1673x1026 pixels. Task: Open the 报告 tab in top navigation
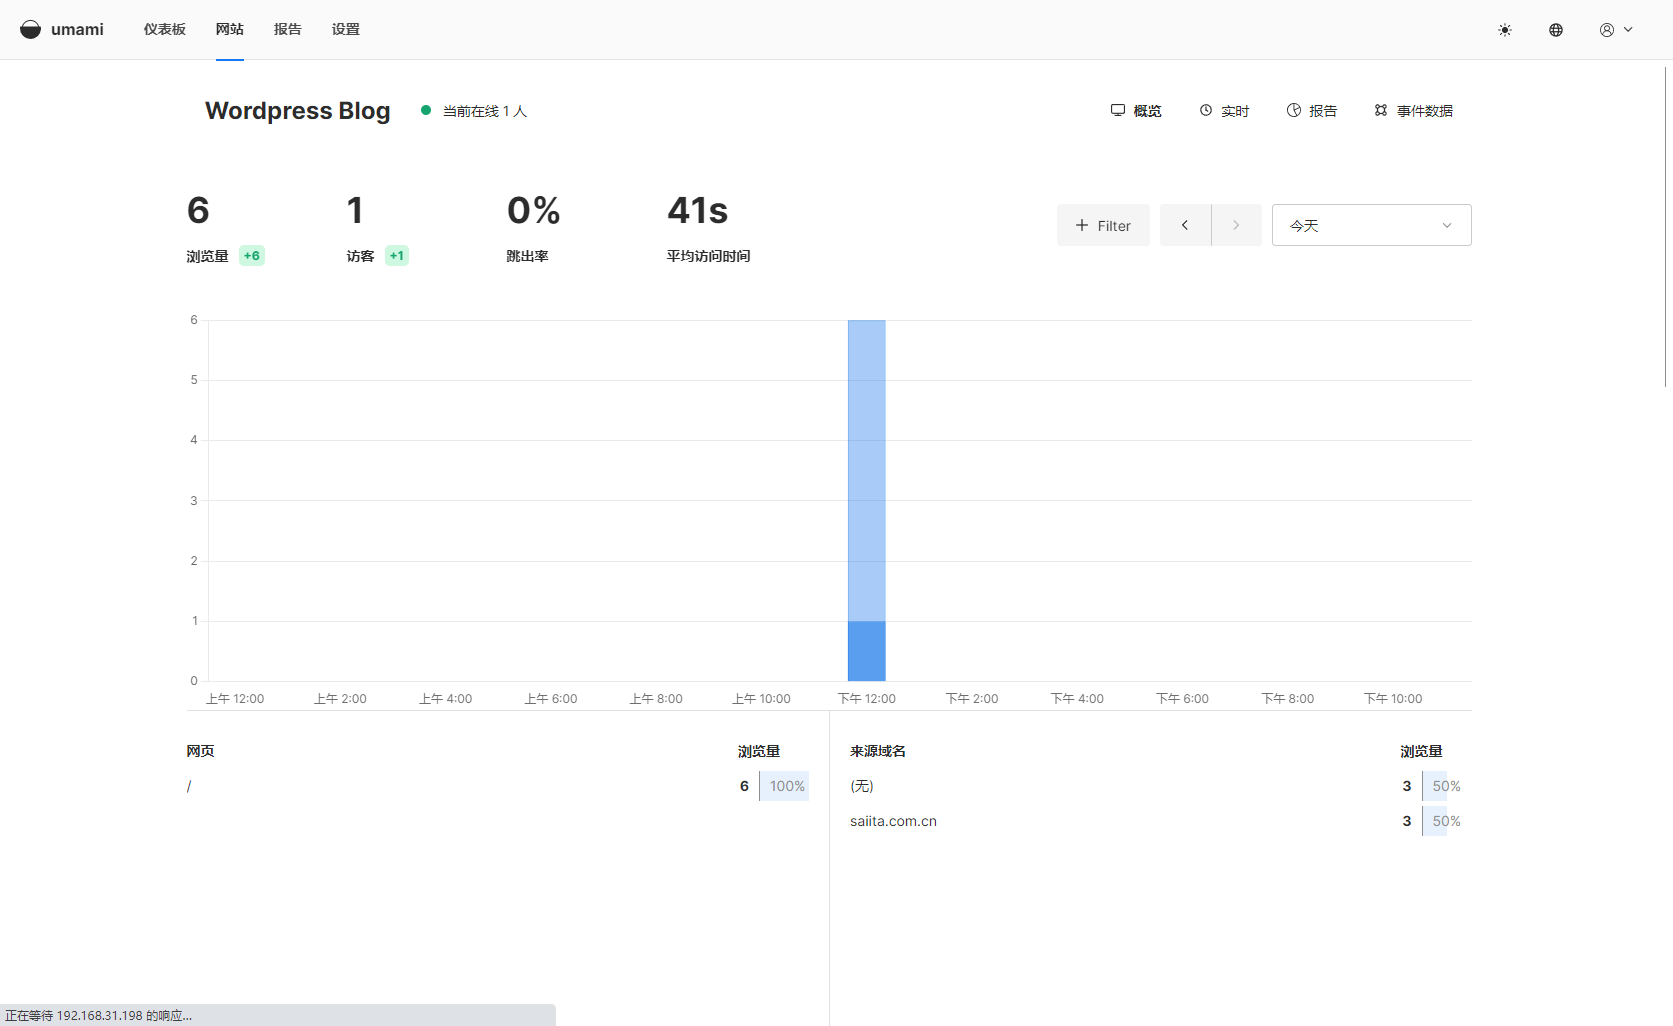(287, 30)
